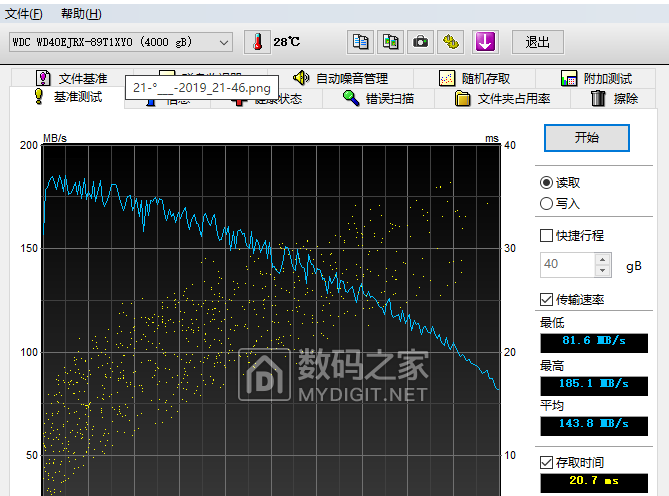
Task: Toggle the 传输速率 checkbox
Action: pyautogui.click(x=546, y=299)
